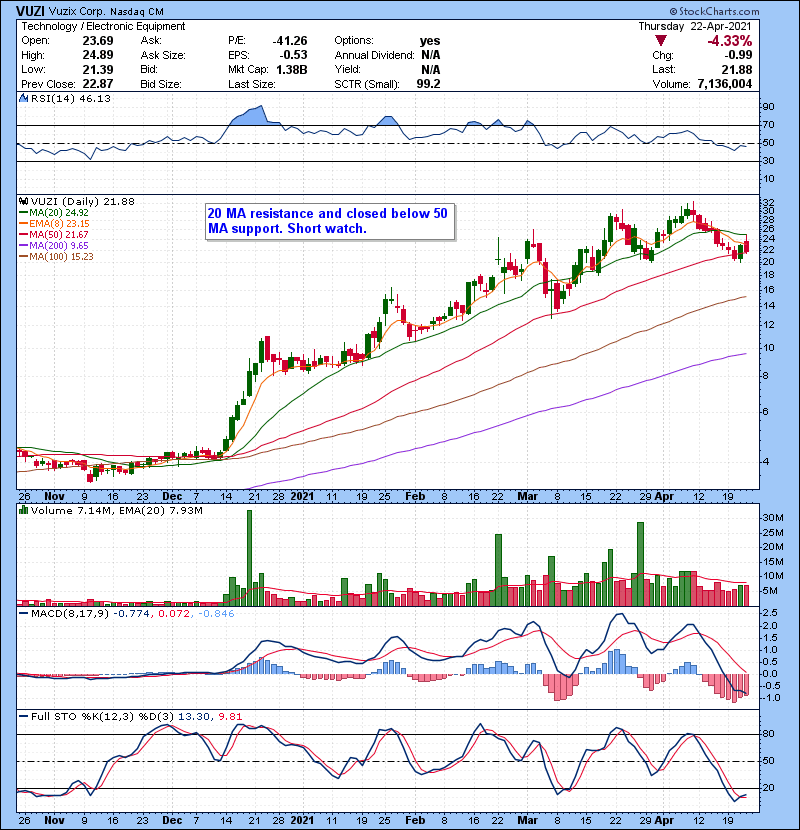Click the EMA(8) 23.15 legend entry
Screen dimensions: 800x830
[56, 224]
